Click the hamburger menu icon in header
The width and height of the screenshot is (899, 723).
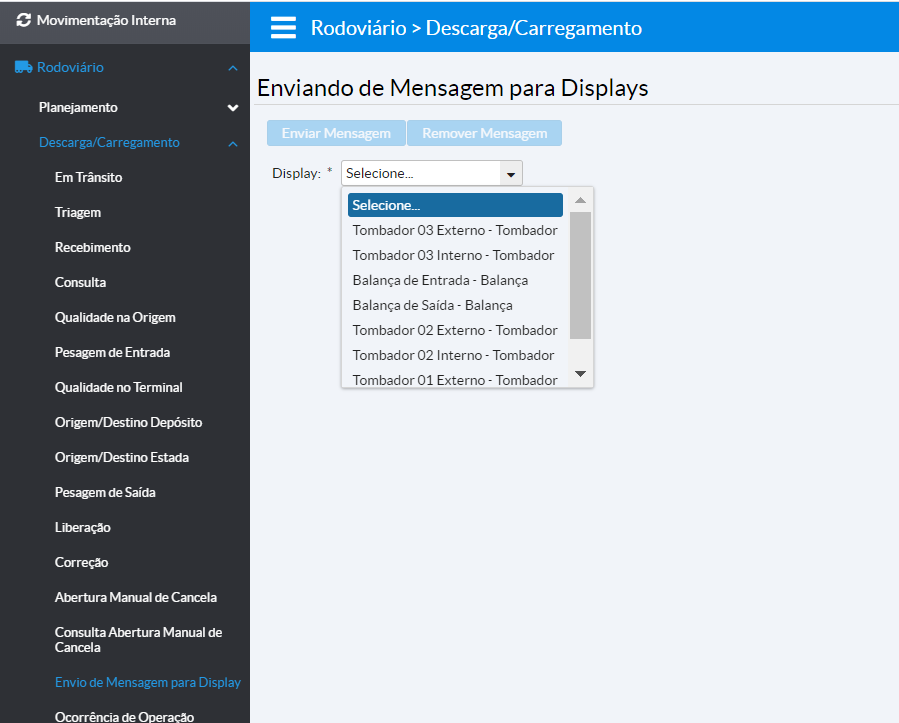(283, 28)
